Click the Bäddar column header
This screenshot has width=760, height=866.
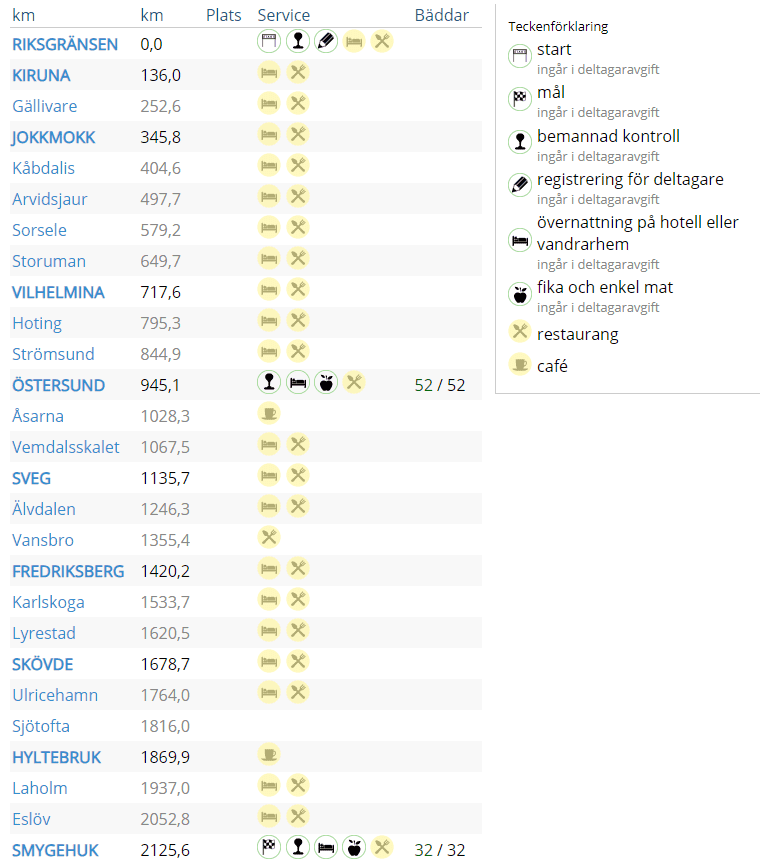tap(441, 15)
